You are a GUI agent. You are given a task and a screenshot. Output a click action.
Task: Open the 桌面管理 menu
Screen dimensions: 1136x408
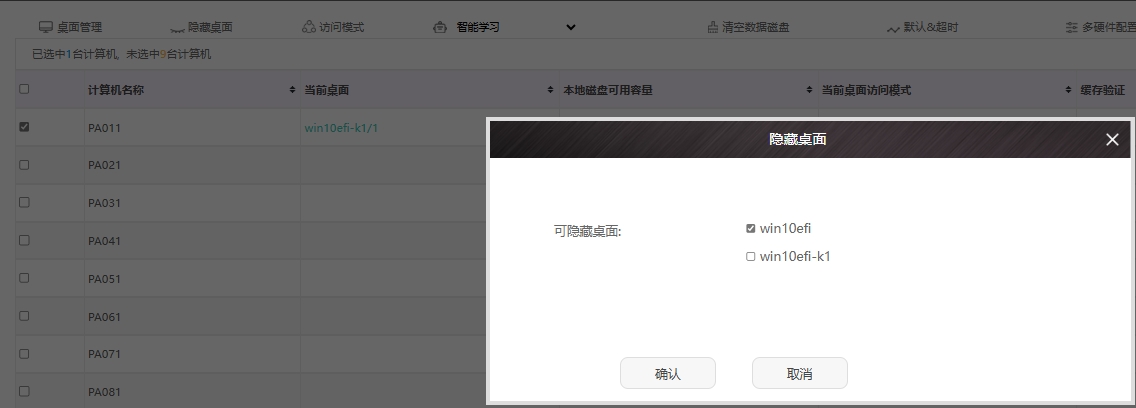pyautogui.click(x=80, y=28)
